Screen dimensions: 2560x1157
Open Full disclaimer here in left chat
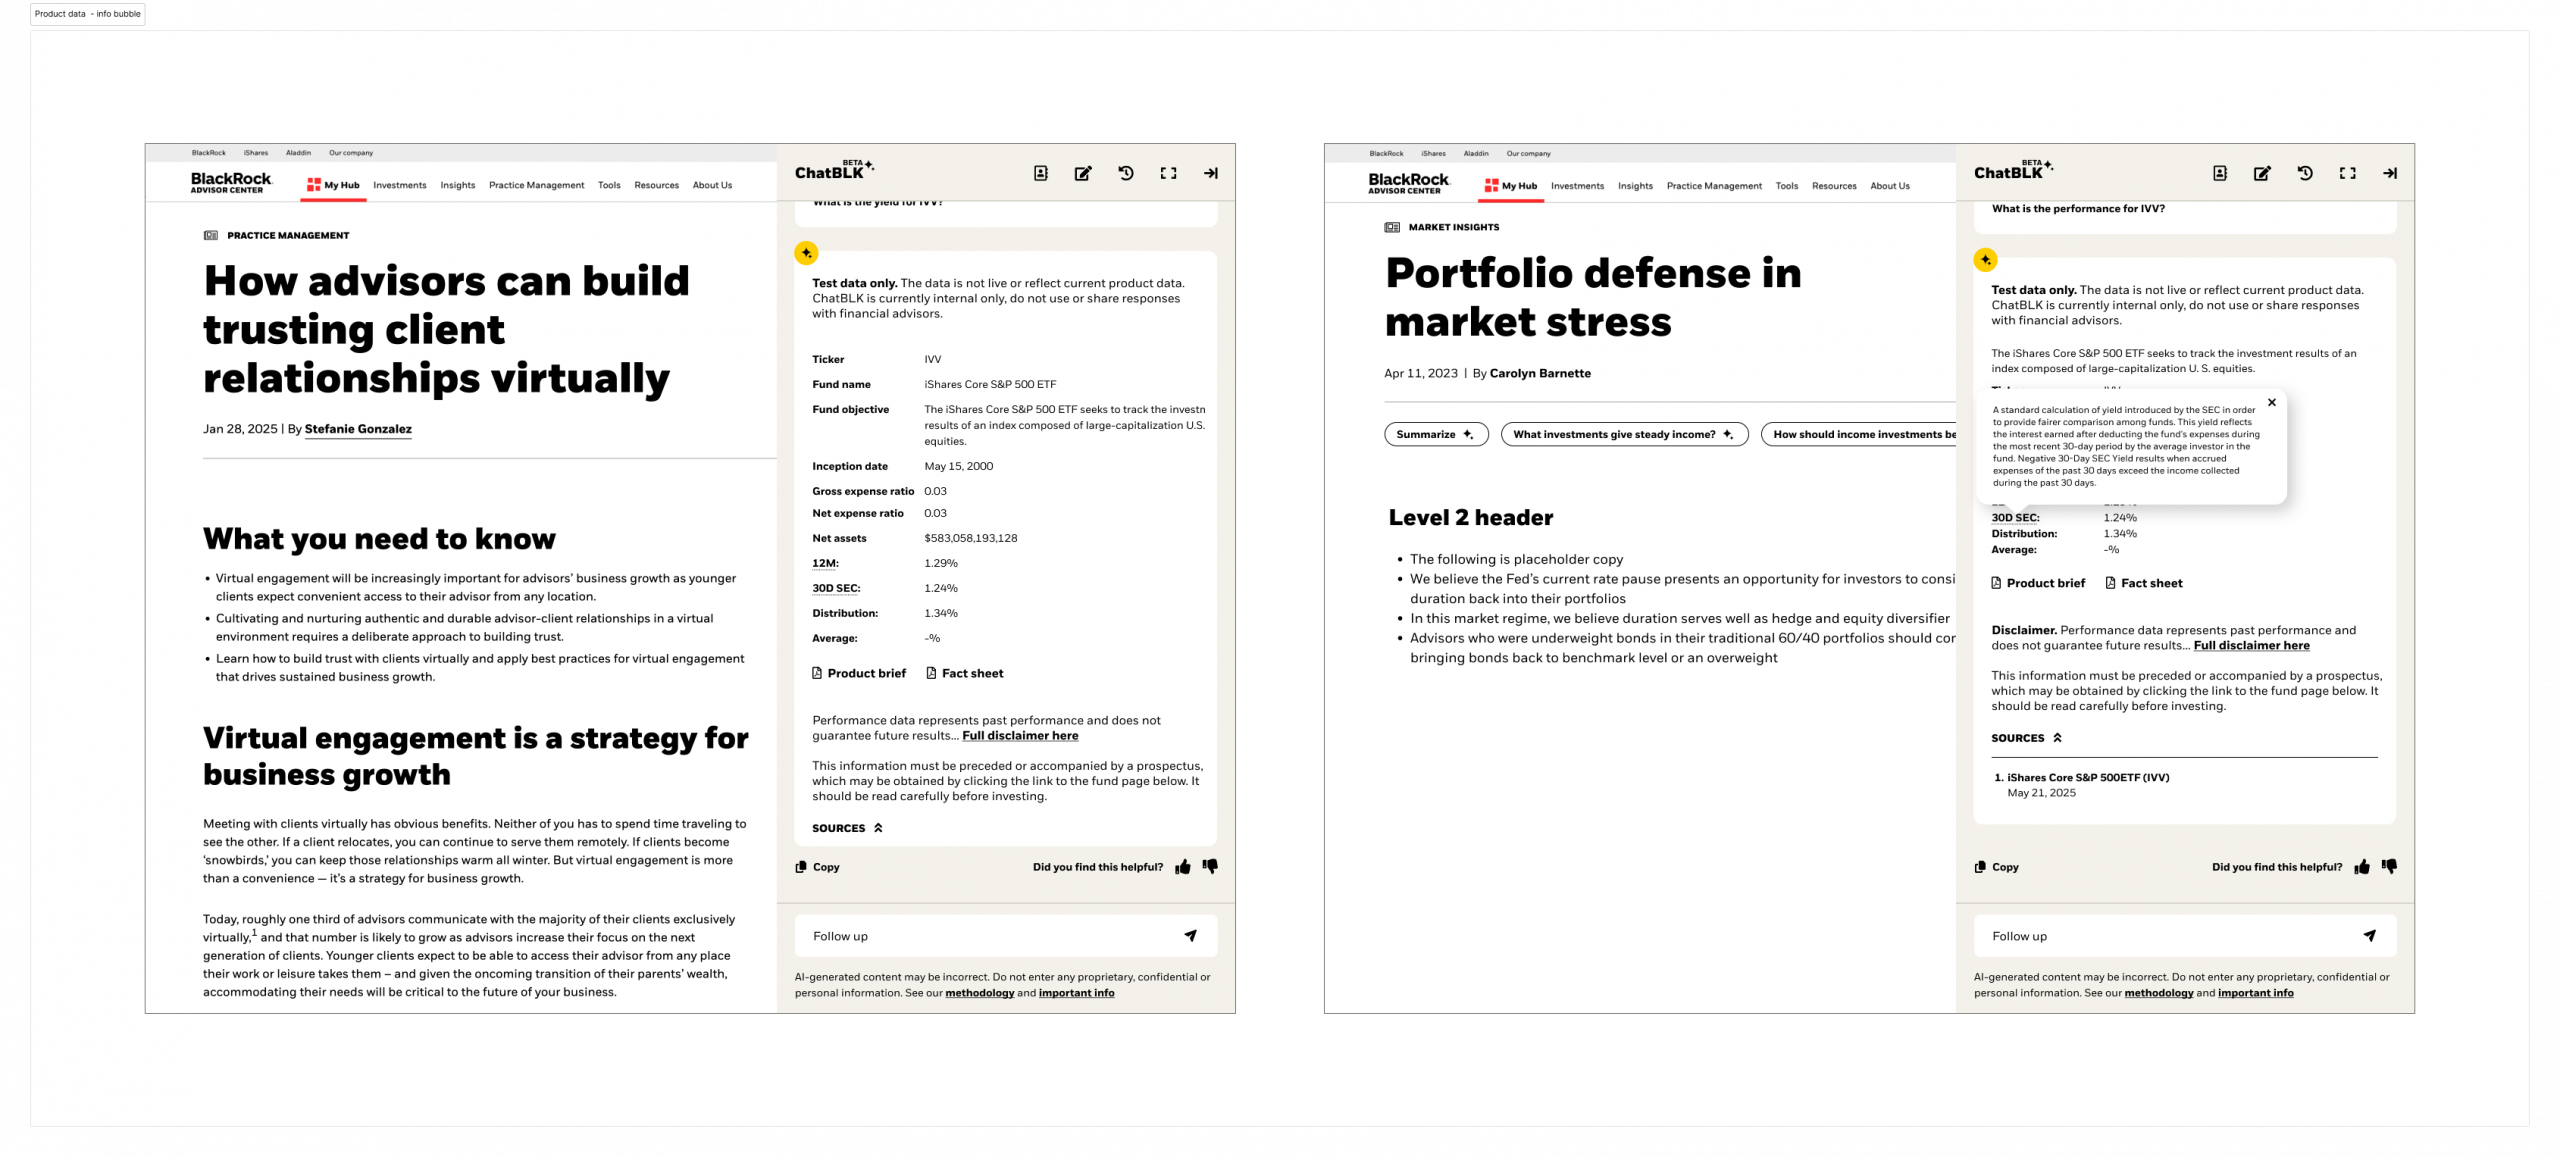(1020, 736)
